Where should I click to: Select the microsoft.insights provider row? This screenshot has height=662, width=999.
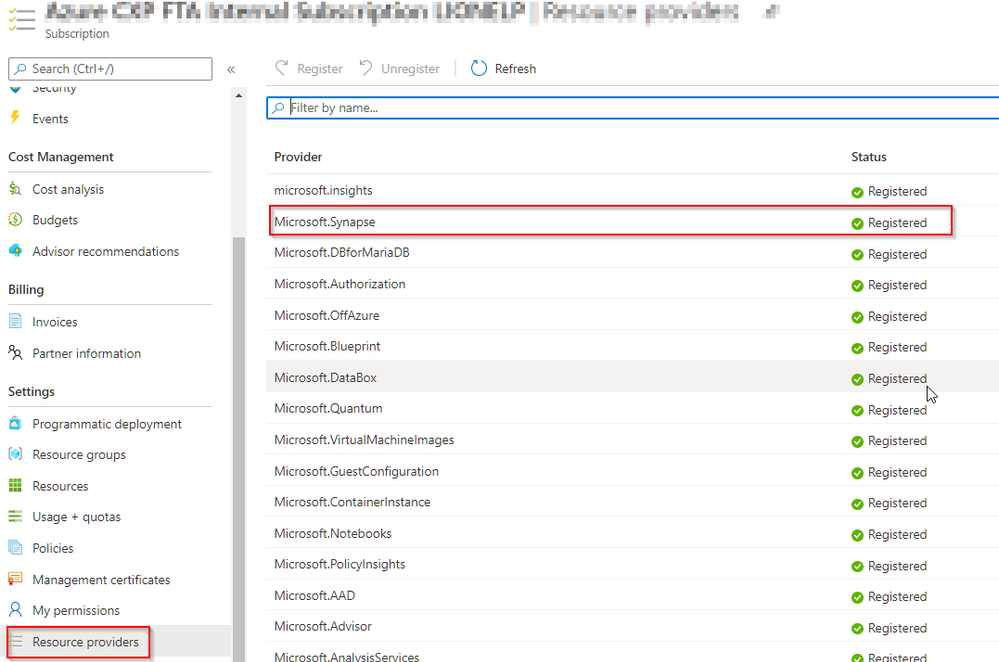pos(632,191)
